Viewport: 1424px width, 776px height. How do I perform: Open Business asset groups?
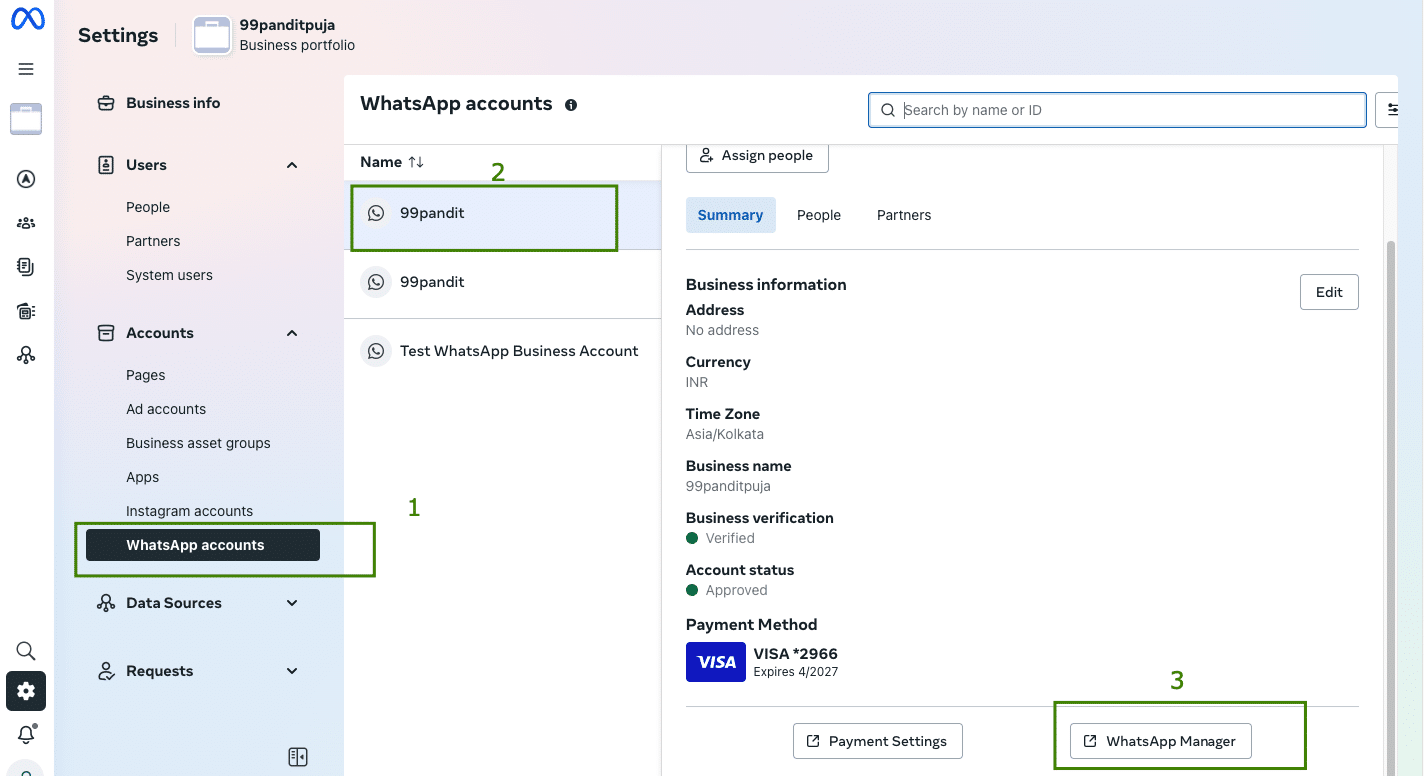(198, 443)
